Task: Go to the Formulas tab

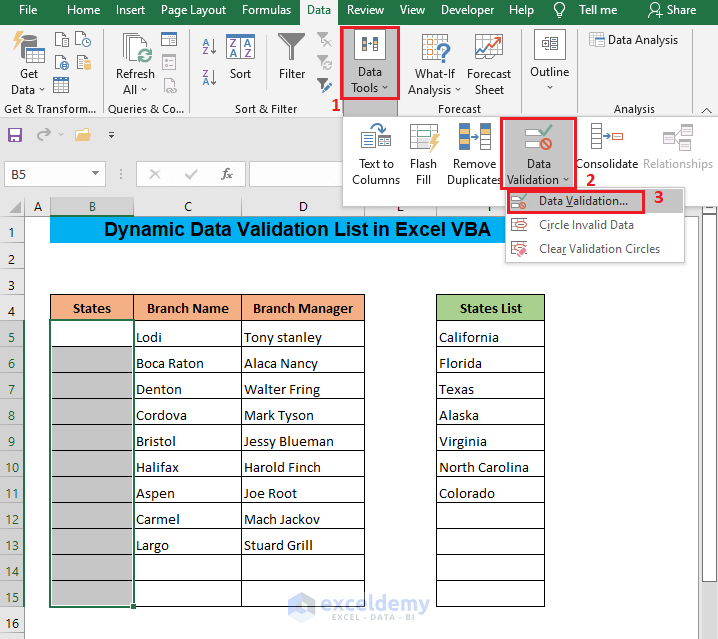Action: pos(267,10)
